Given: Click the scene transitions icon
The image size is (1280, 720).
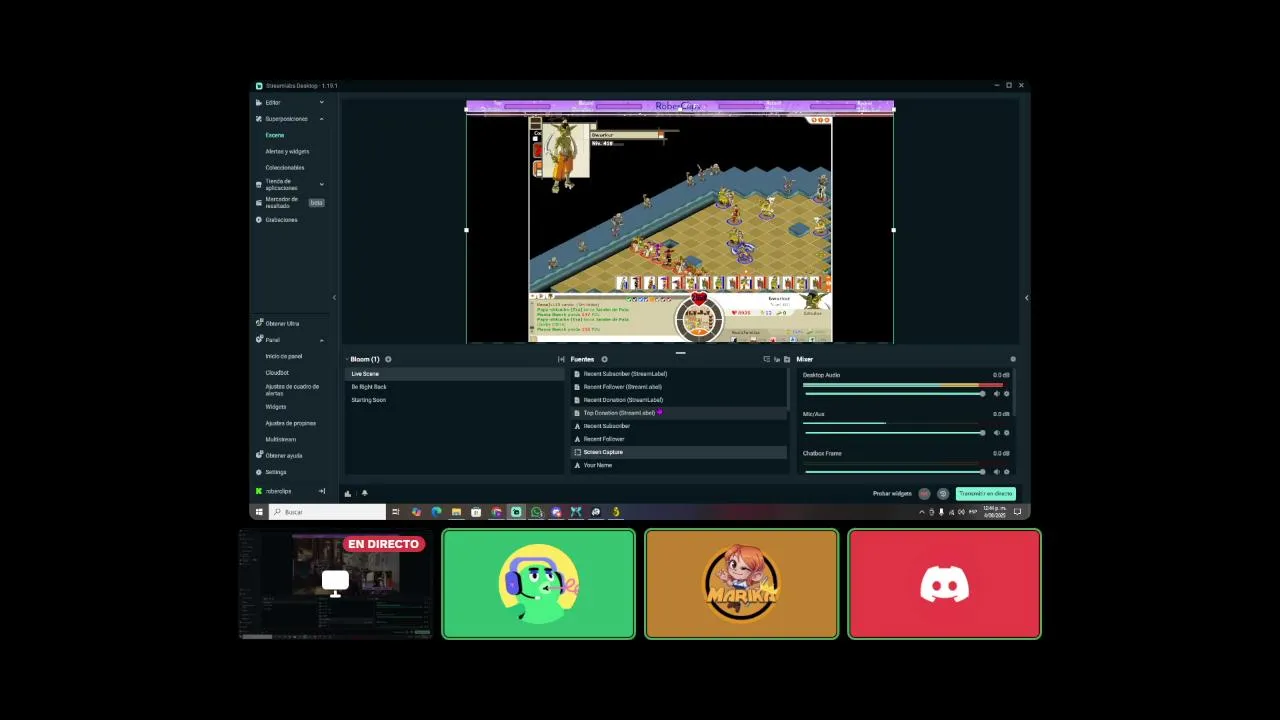Looking at the screenshot, I should 561,359.
